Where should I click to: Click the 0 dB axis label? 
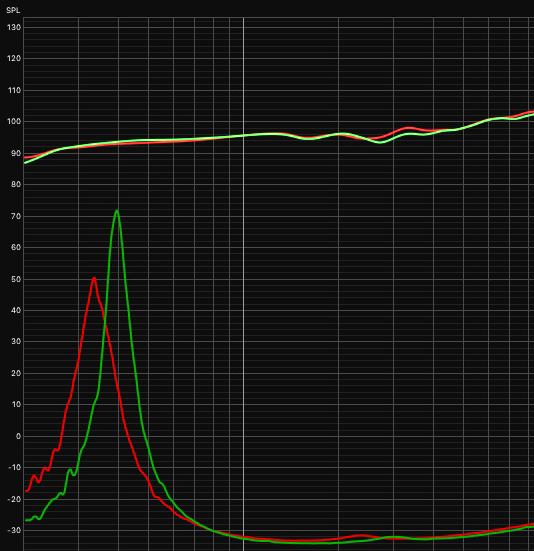point(18,436)
